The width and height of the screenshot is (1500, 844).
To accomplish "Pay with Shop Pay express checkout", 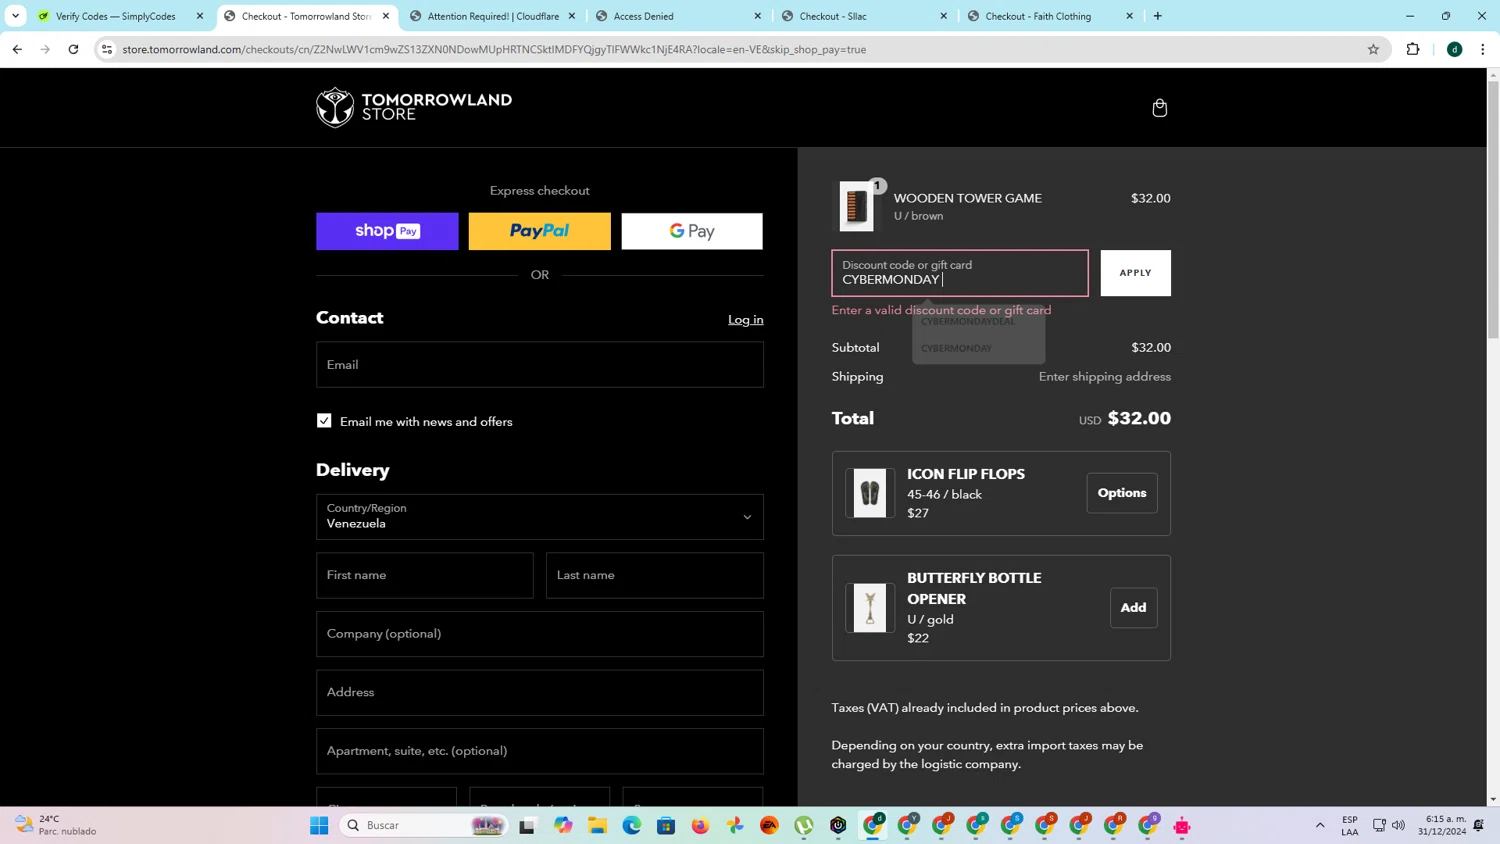I will coord(387,231).
